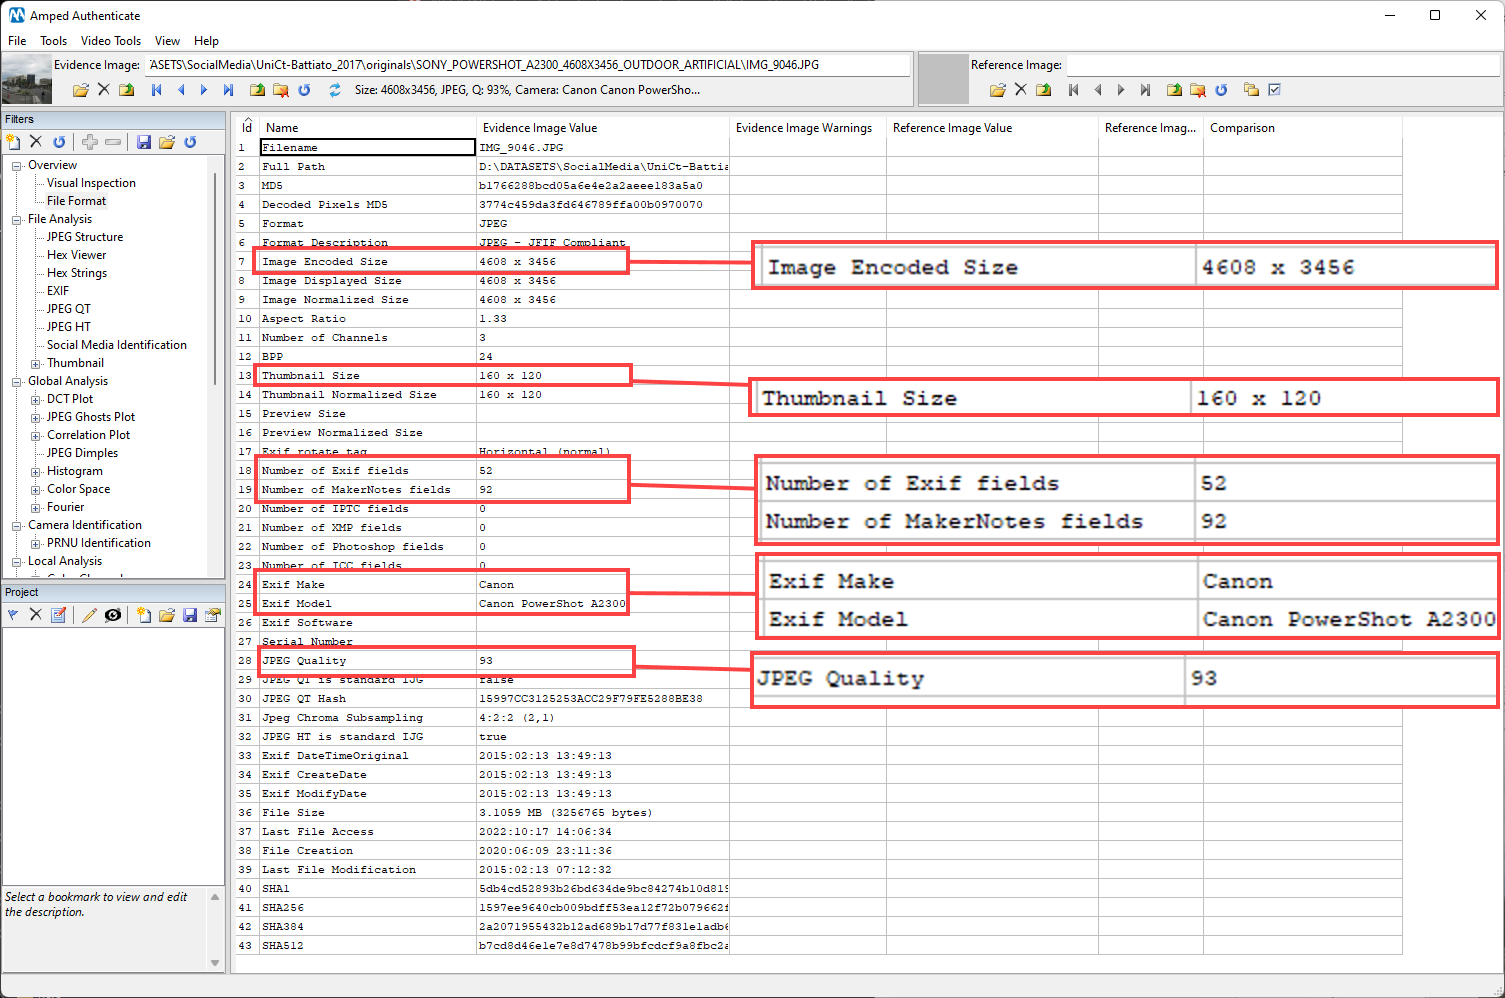Viewport: 1505px width, 998px height.
Task: Create a new filter chain in Filters panel
Action: [14, 142]
